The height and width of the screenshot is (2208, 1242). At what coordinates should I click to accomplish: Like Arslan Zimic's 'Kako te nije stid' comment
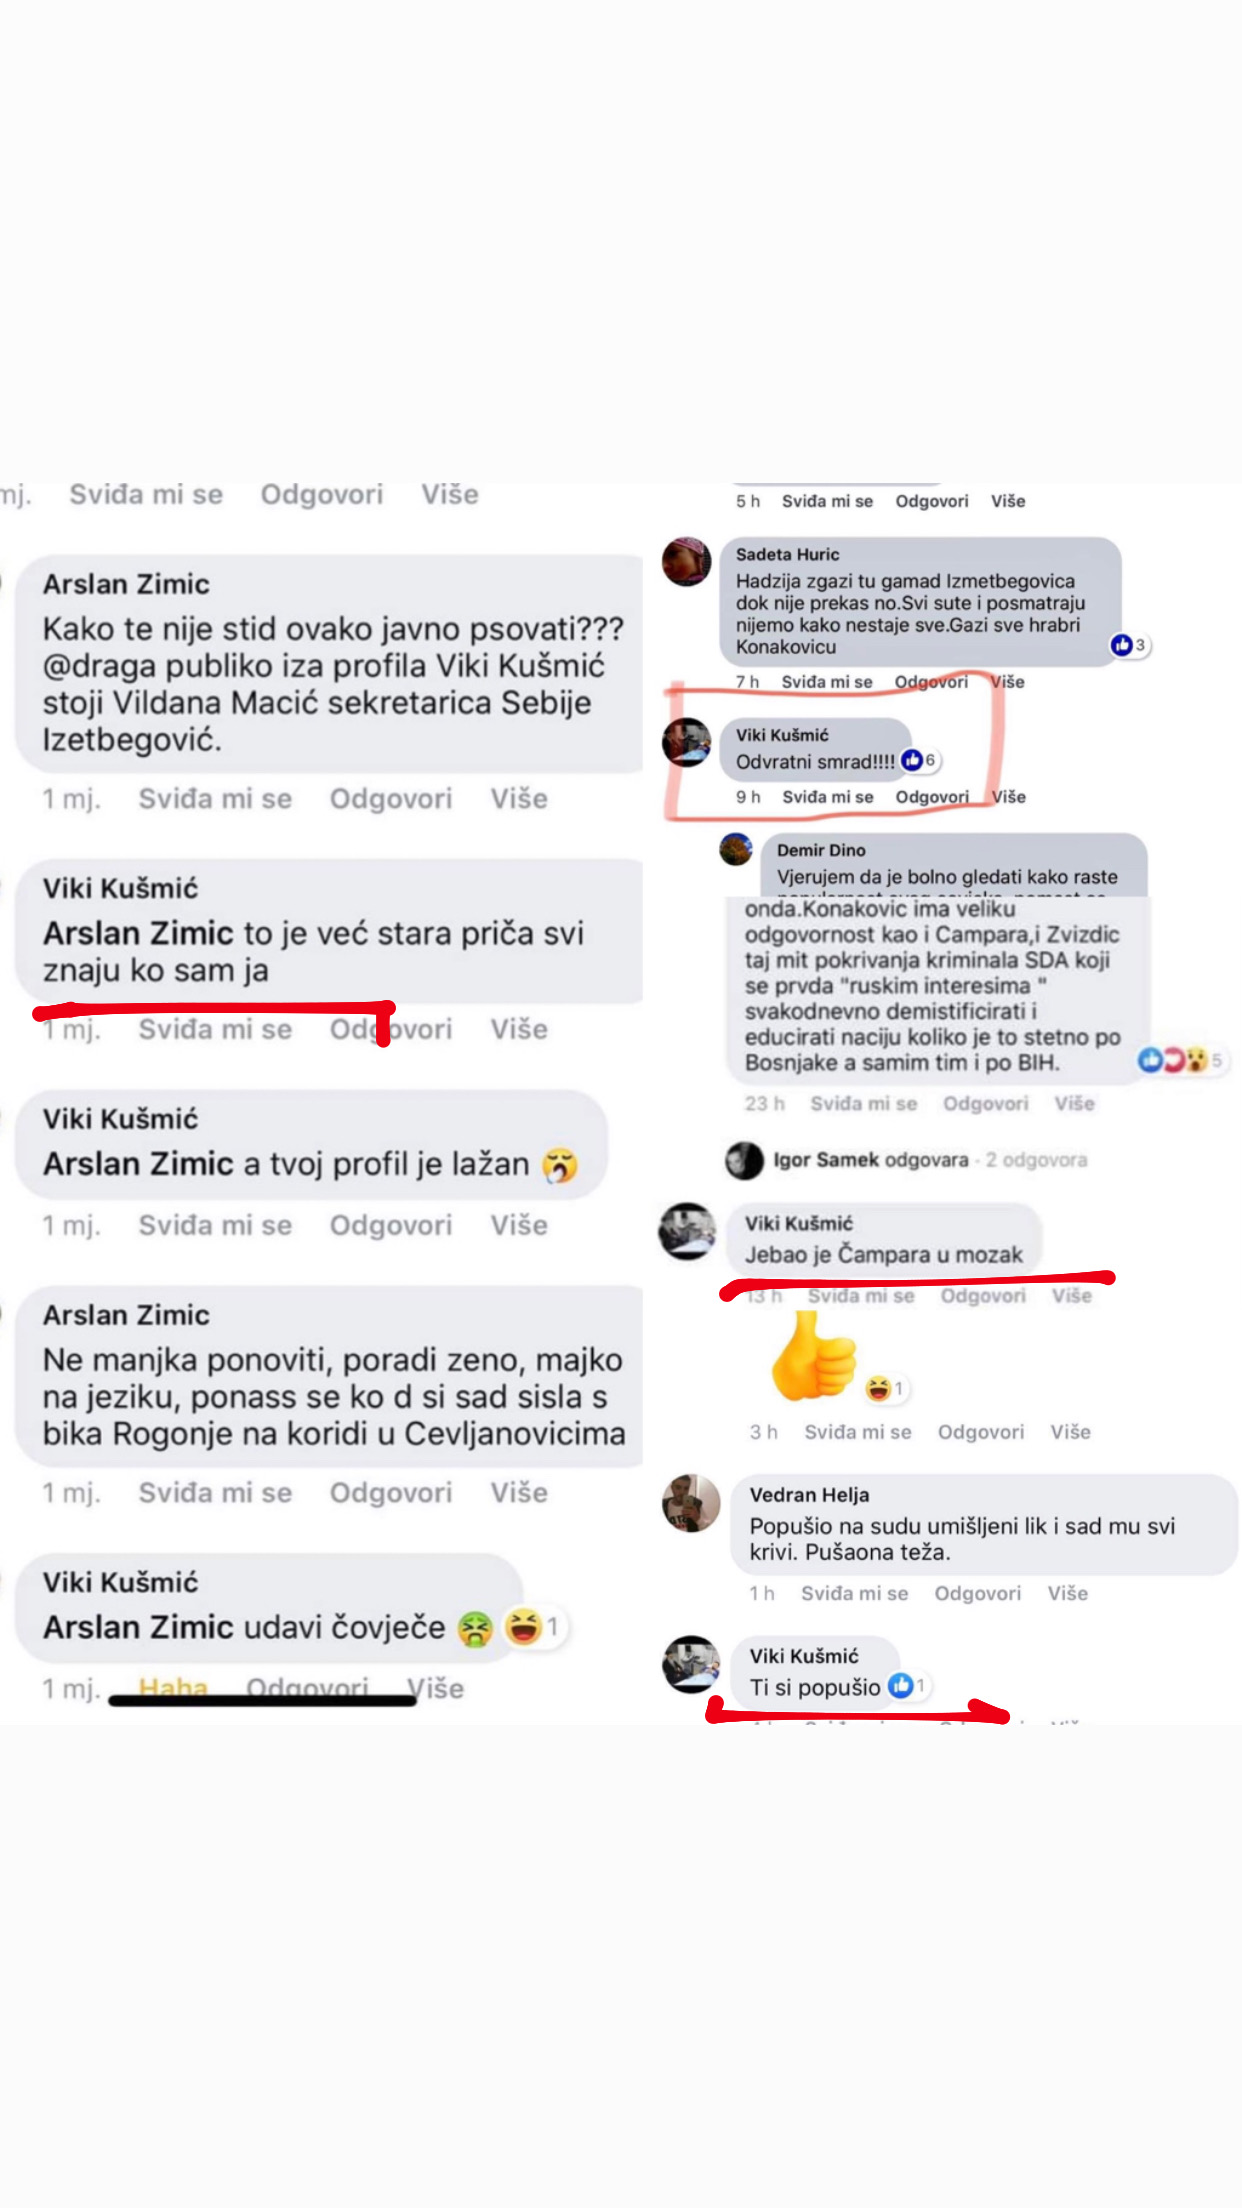(215, 798)
